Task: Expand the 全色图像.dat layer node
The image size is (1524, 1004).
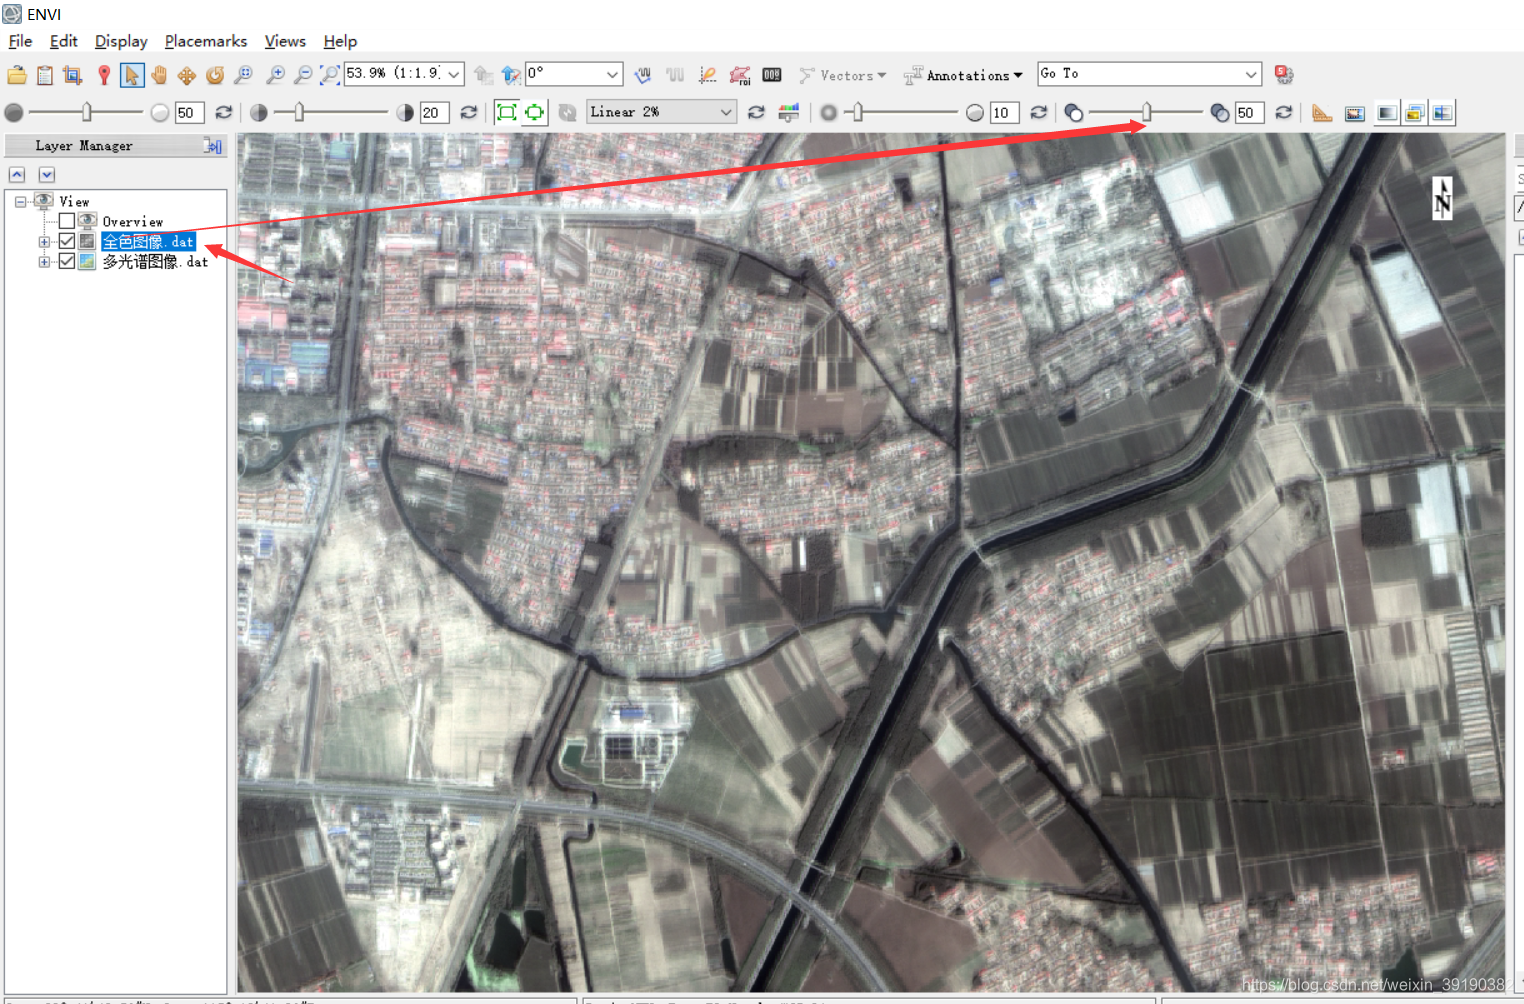Action: click(x=44, y=242)
